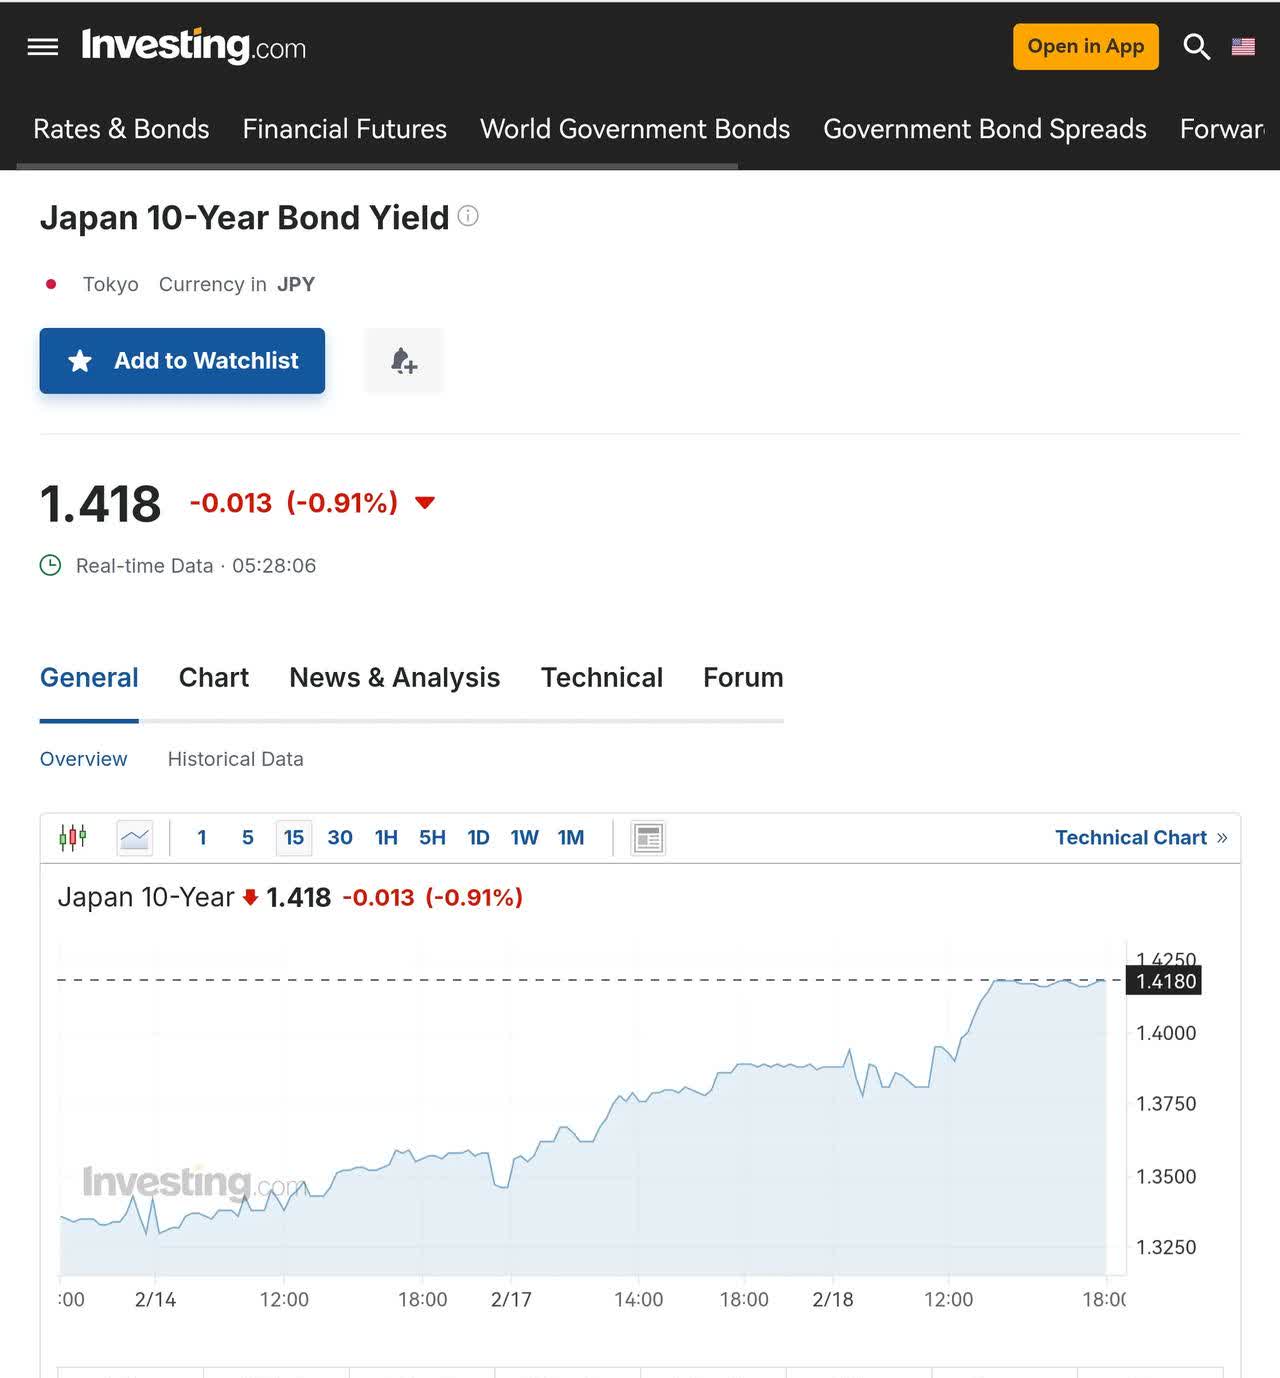
Task: Select the 15 minute chart interval
Action: 293,838
